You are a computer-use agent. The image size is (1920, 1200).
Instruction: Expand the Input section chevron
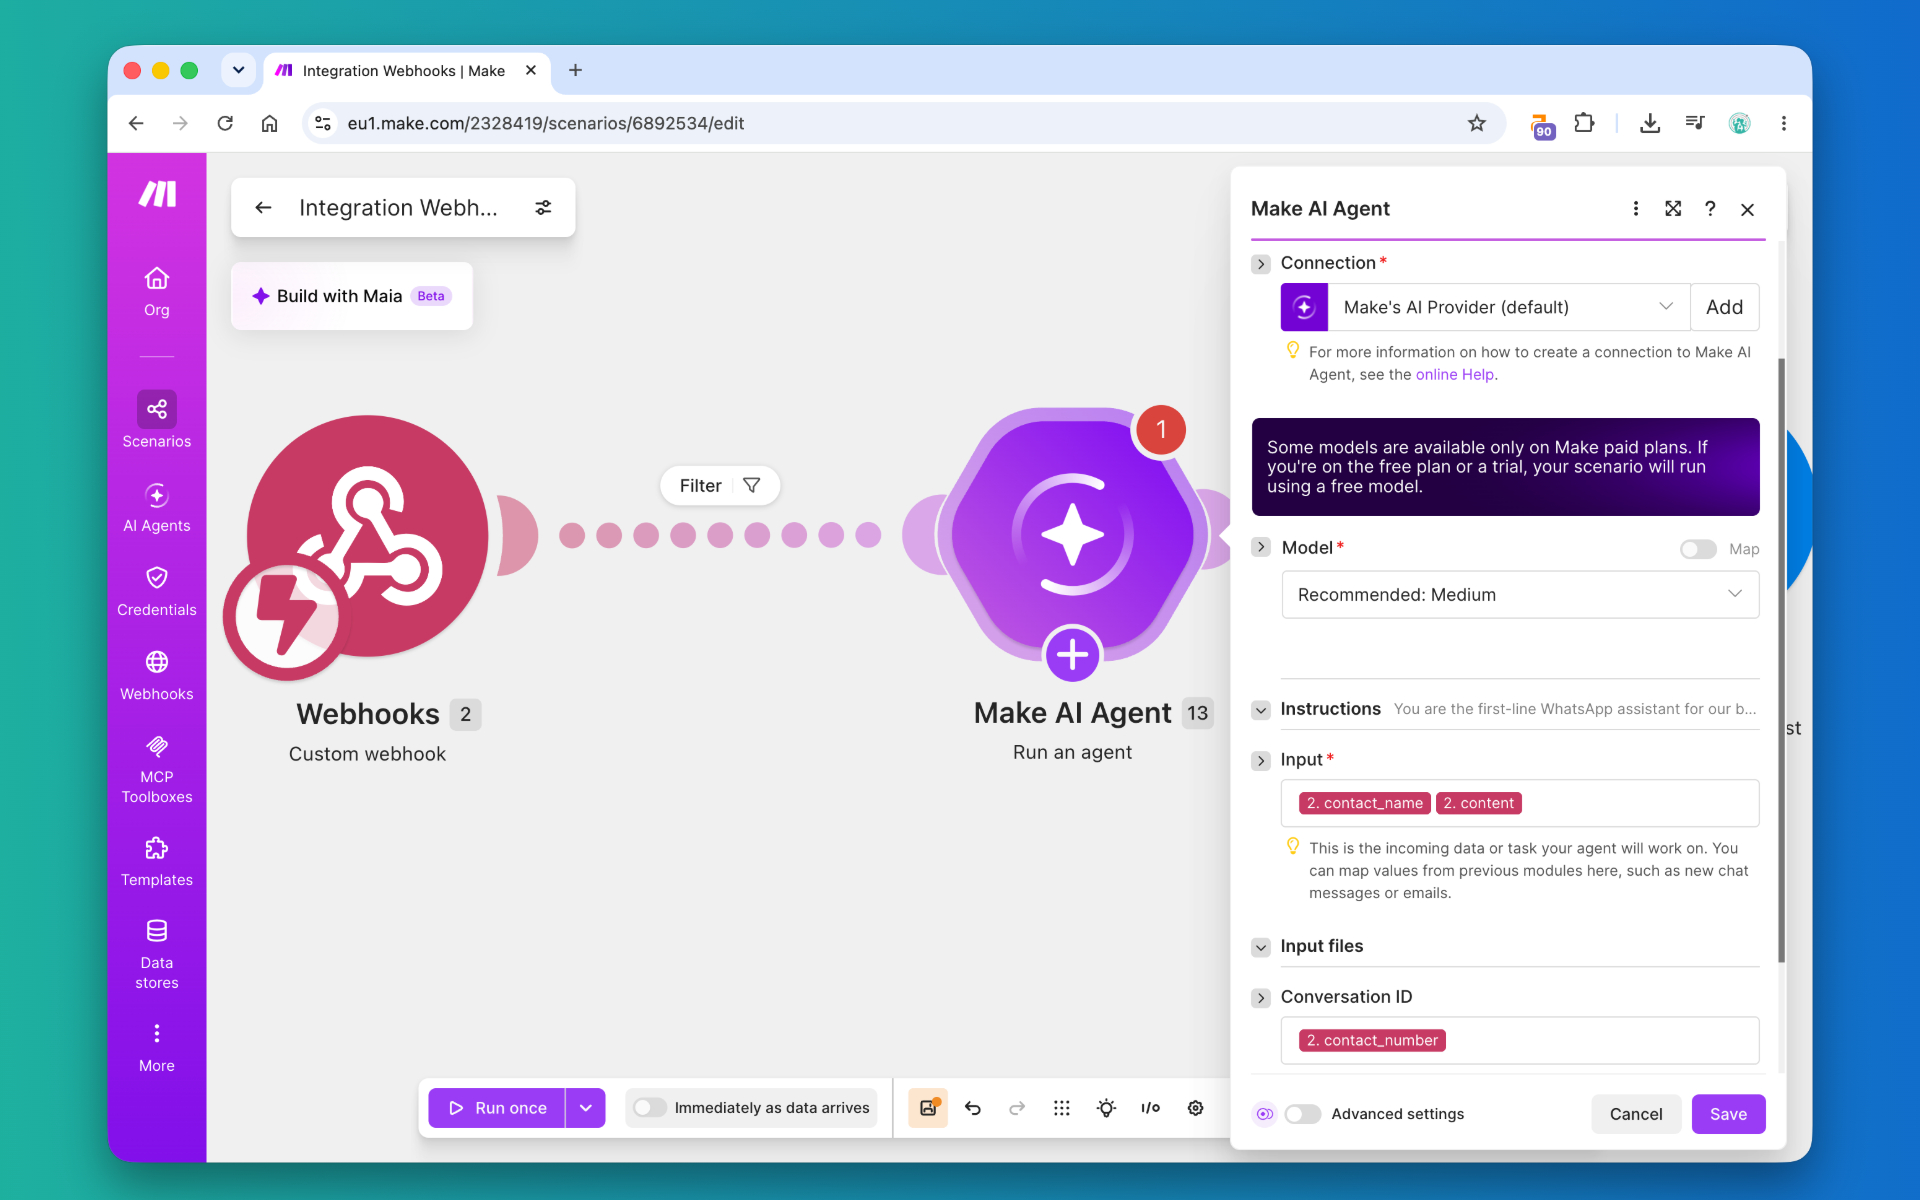[1261, 761]
